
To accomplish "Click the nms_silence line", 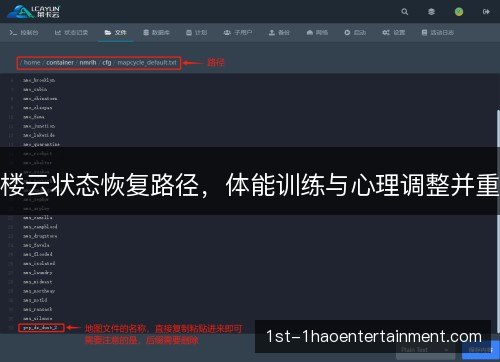I will (38, 319).
